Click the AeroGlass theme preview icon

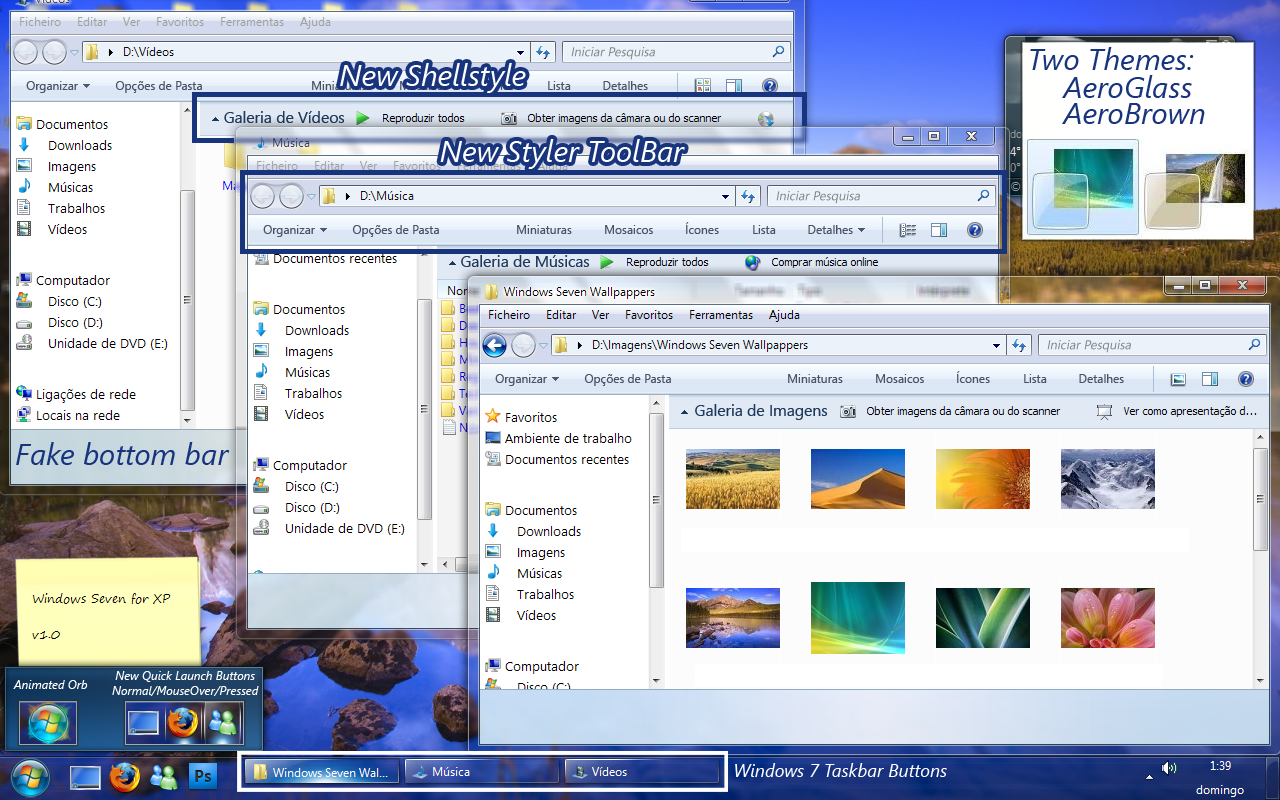pyautogui.click(x=1083, y=185)
